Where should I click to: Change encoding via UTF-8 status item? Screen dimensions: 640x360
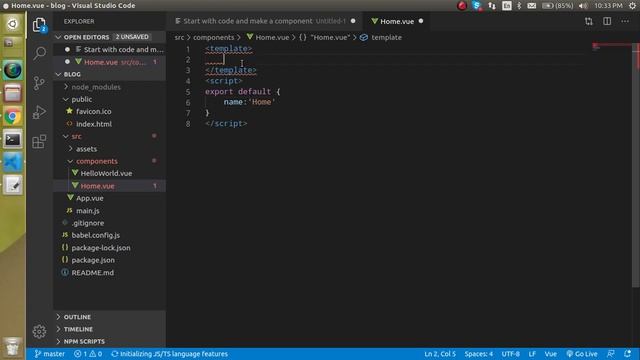click(x=511, y=354)
